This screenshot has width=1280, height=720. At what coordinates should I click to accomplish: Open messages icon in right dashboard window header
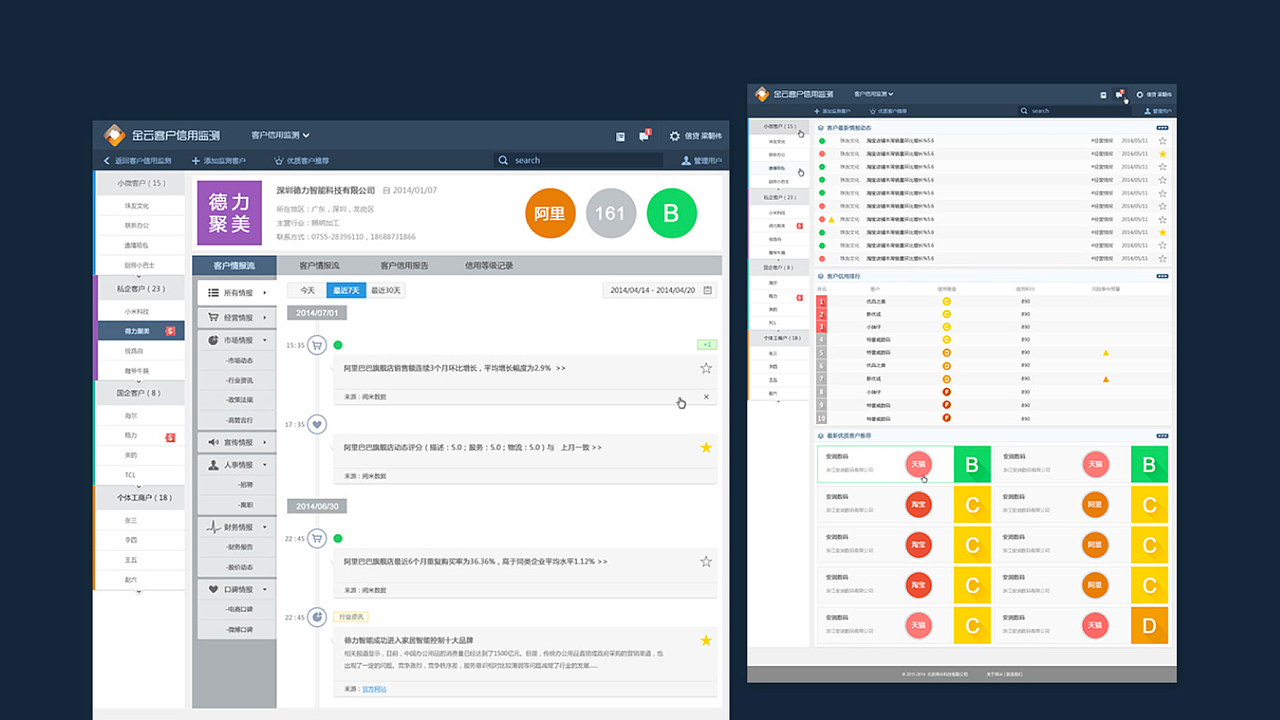1120,95
